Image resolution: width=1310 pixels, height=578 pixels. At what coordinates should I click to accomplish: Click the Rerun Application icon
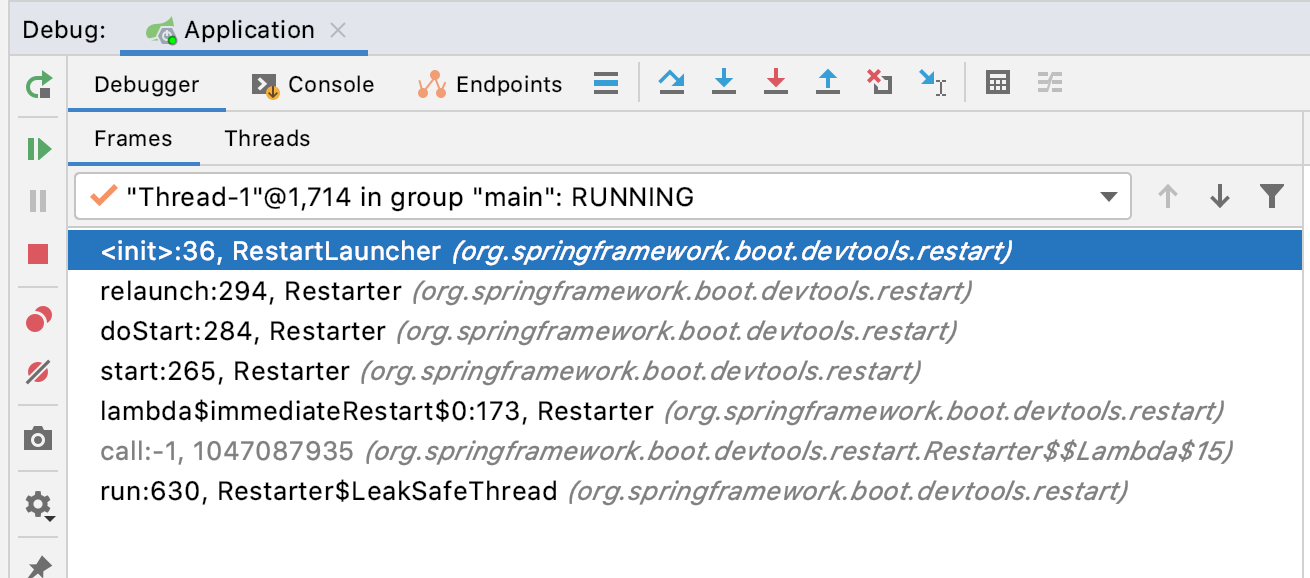pyautogui.click(x=38, y=85)
